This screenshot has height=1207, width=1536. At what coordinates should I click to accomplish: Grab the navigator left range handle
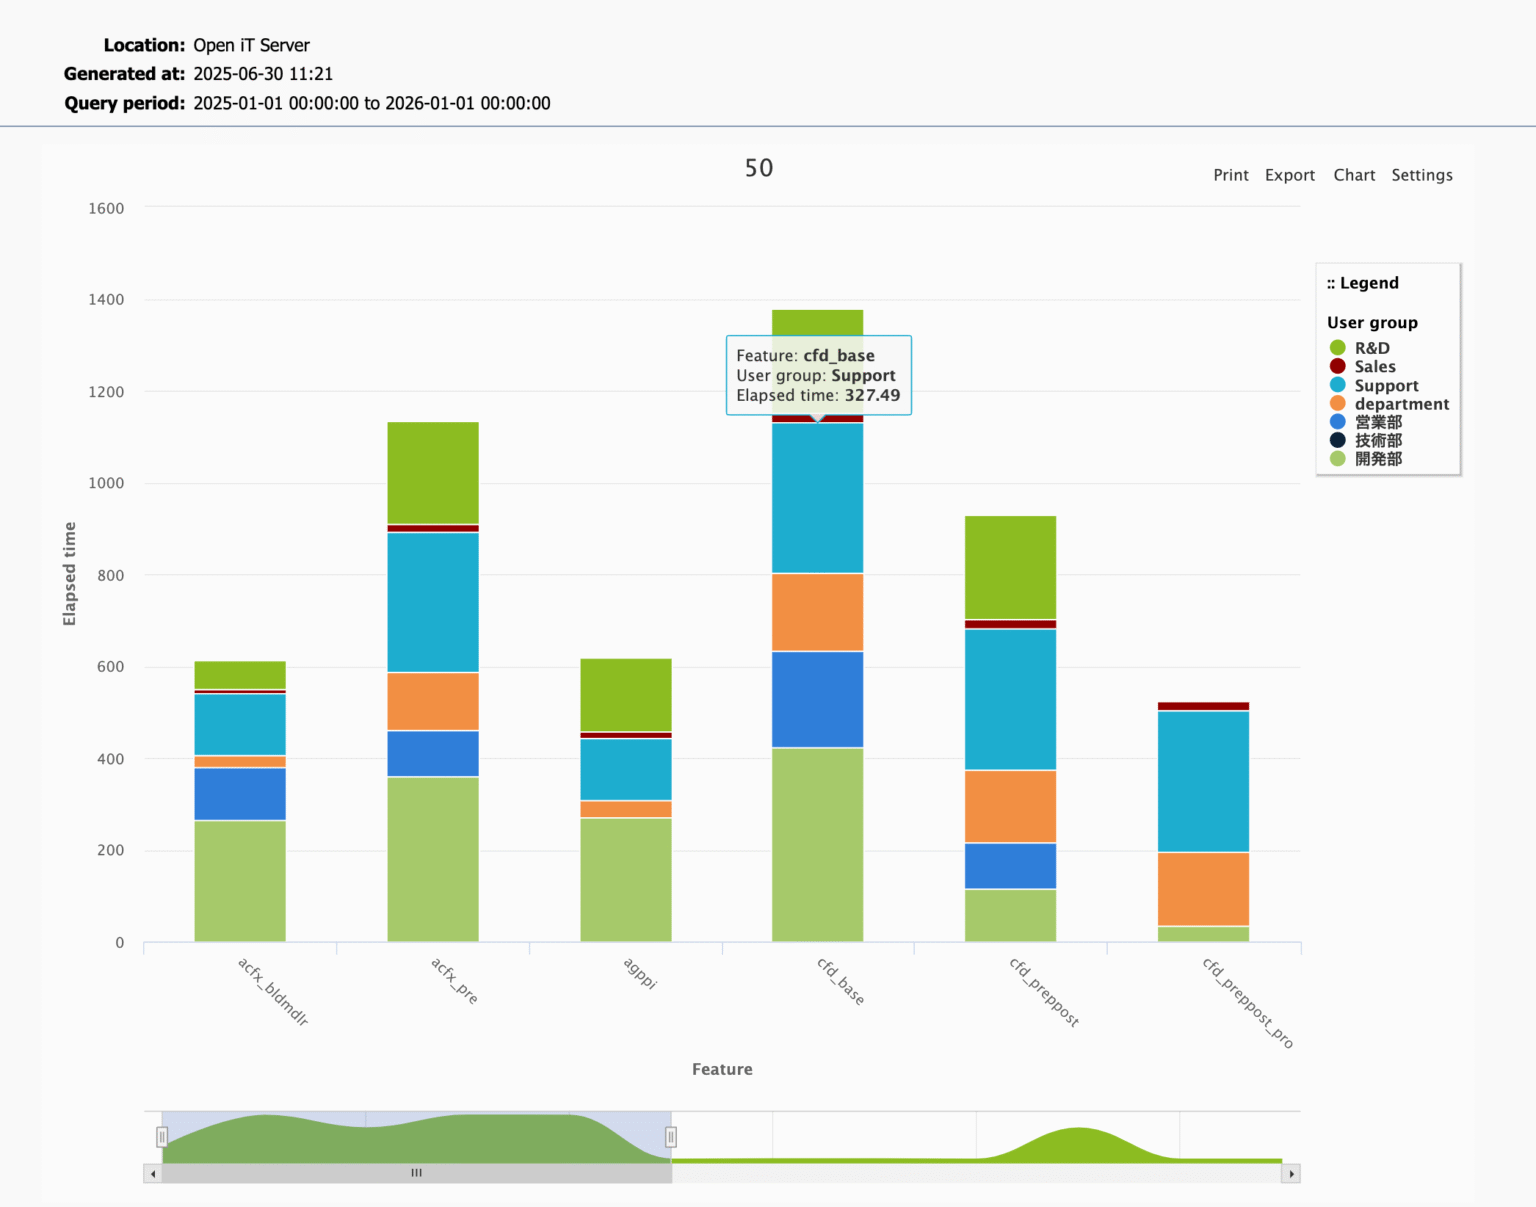pos(162,1137)
